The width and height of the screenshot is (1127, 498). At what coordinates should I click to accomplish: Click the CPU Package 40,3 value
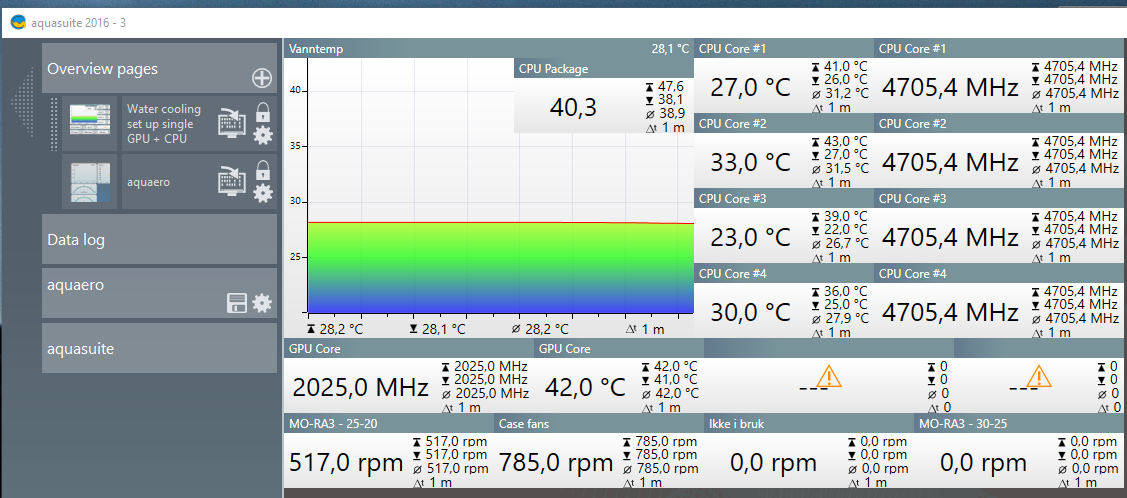(573, 107)
